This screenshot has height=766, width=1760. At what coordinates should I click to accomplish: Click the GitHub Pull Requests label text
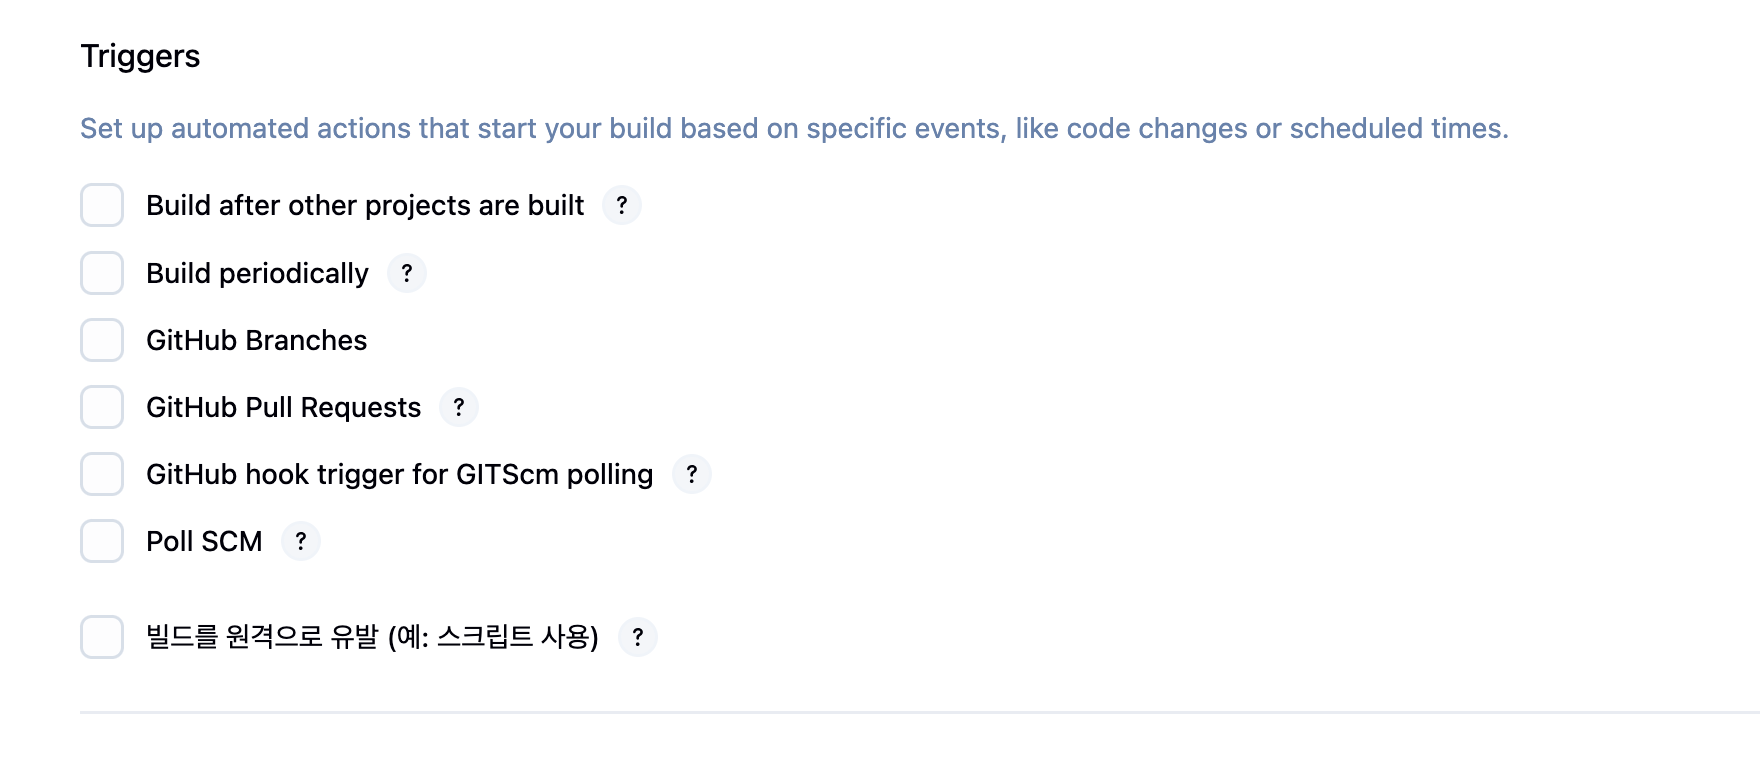[284, 408]
